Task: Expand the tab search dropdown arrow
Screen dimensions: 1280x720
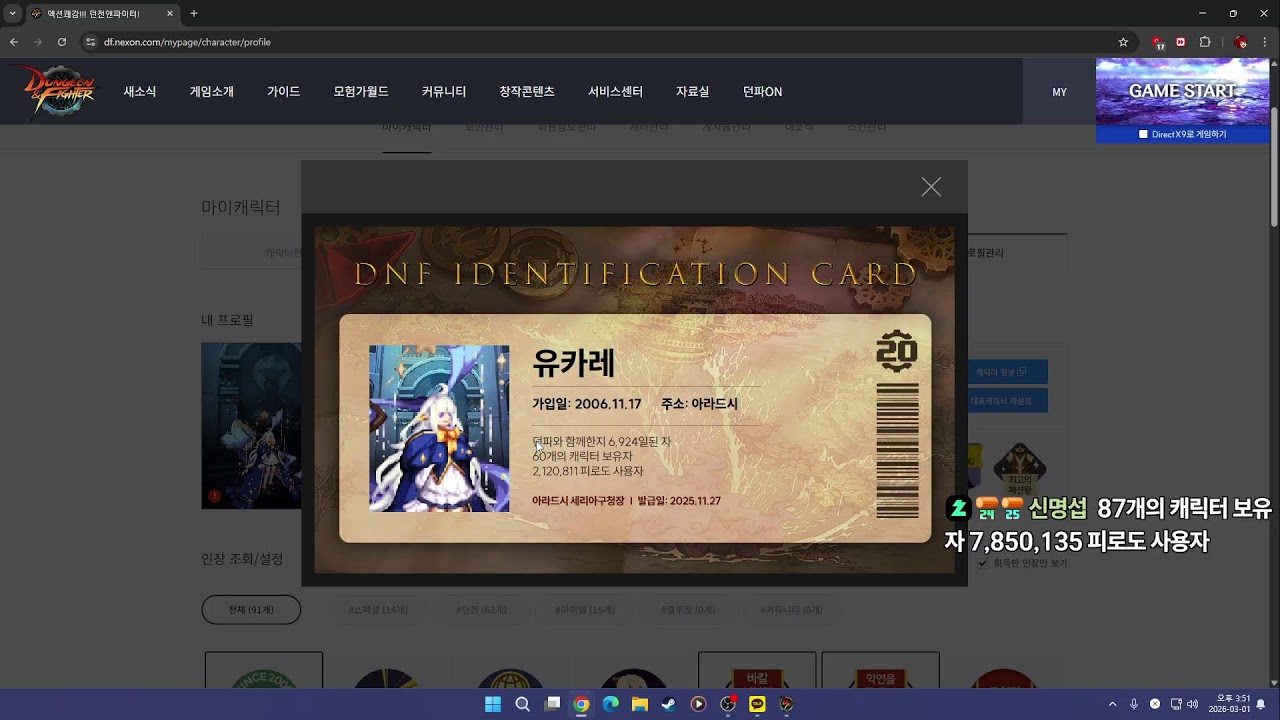Action: pyautogui.click(x=12, y=14)
